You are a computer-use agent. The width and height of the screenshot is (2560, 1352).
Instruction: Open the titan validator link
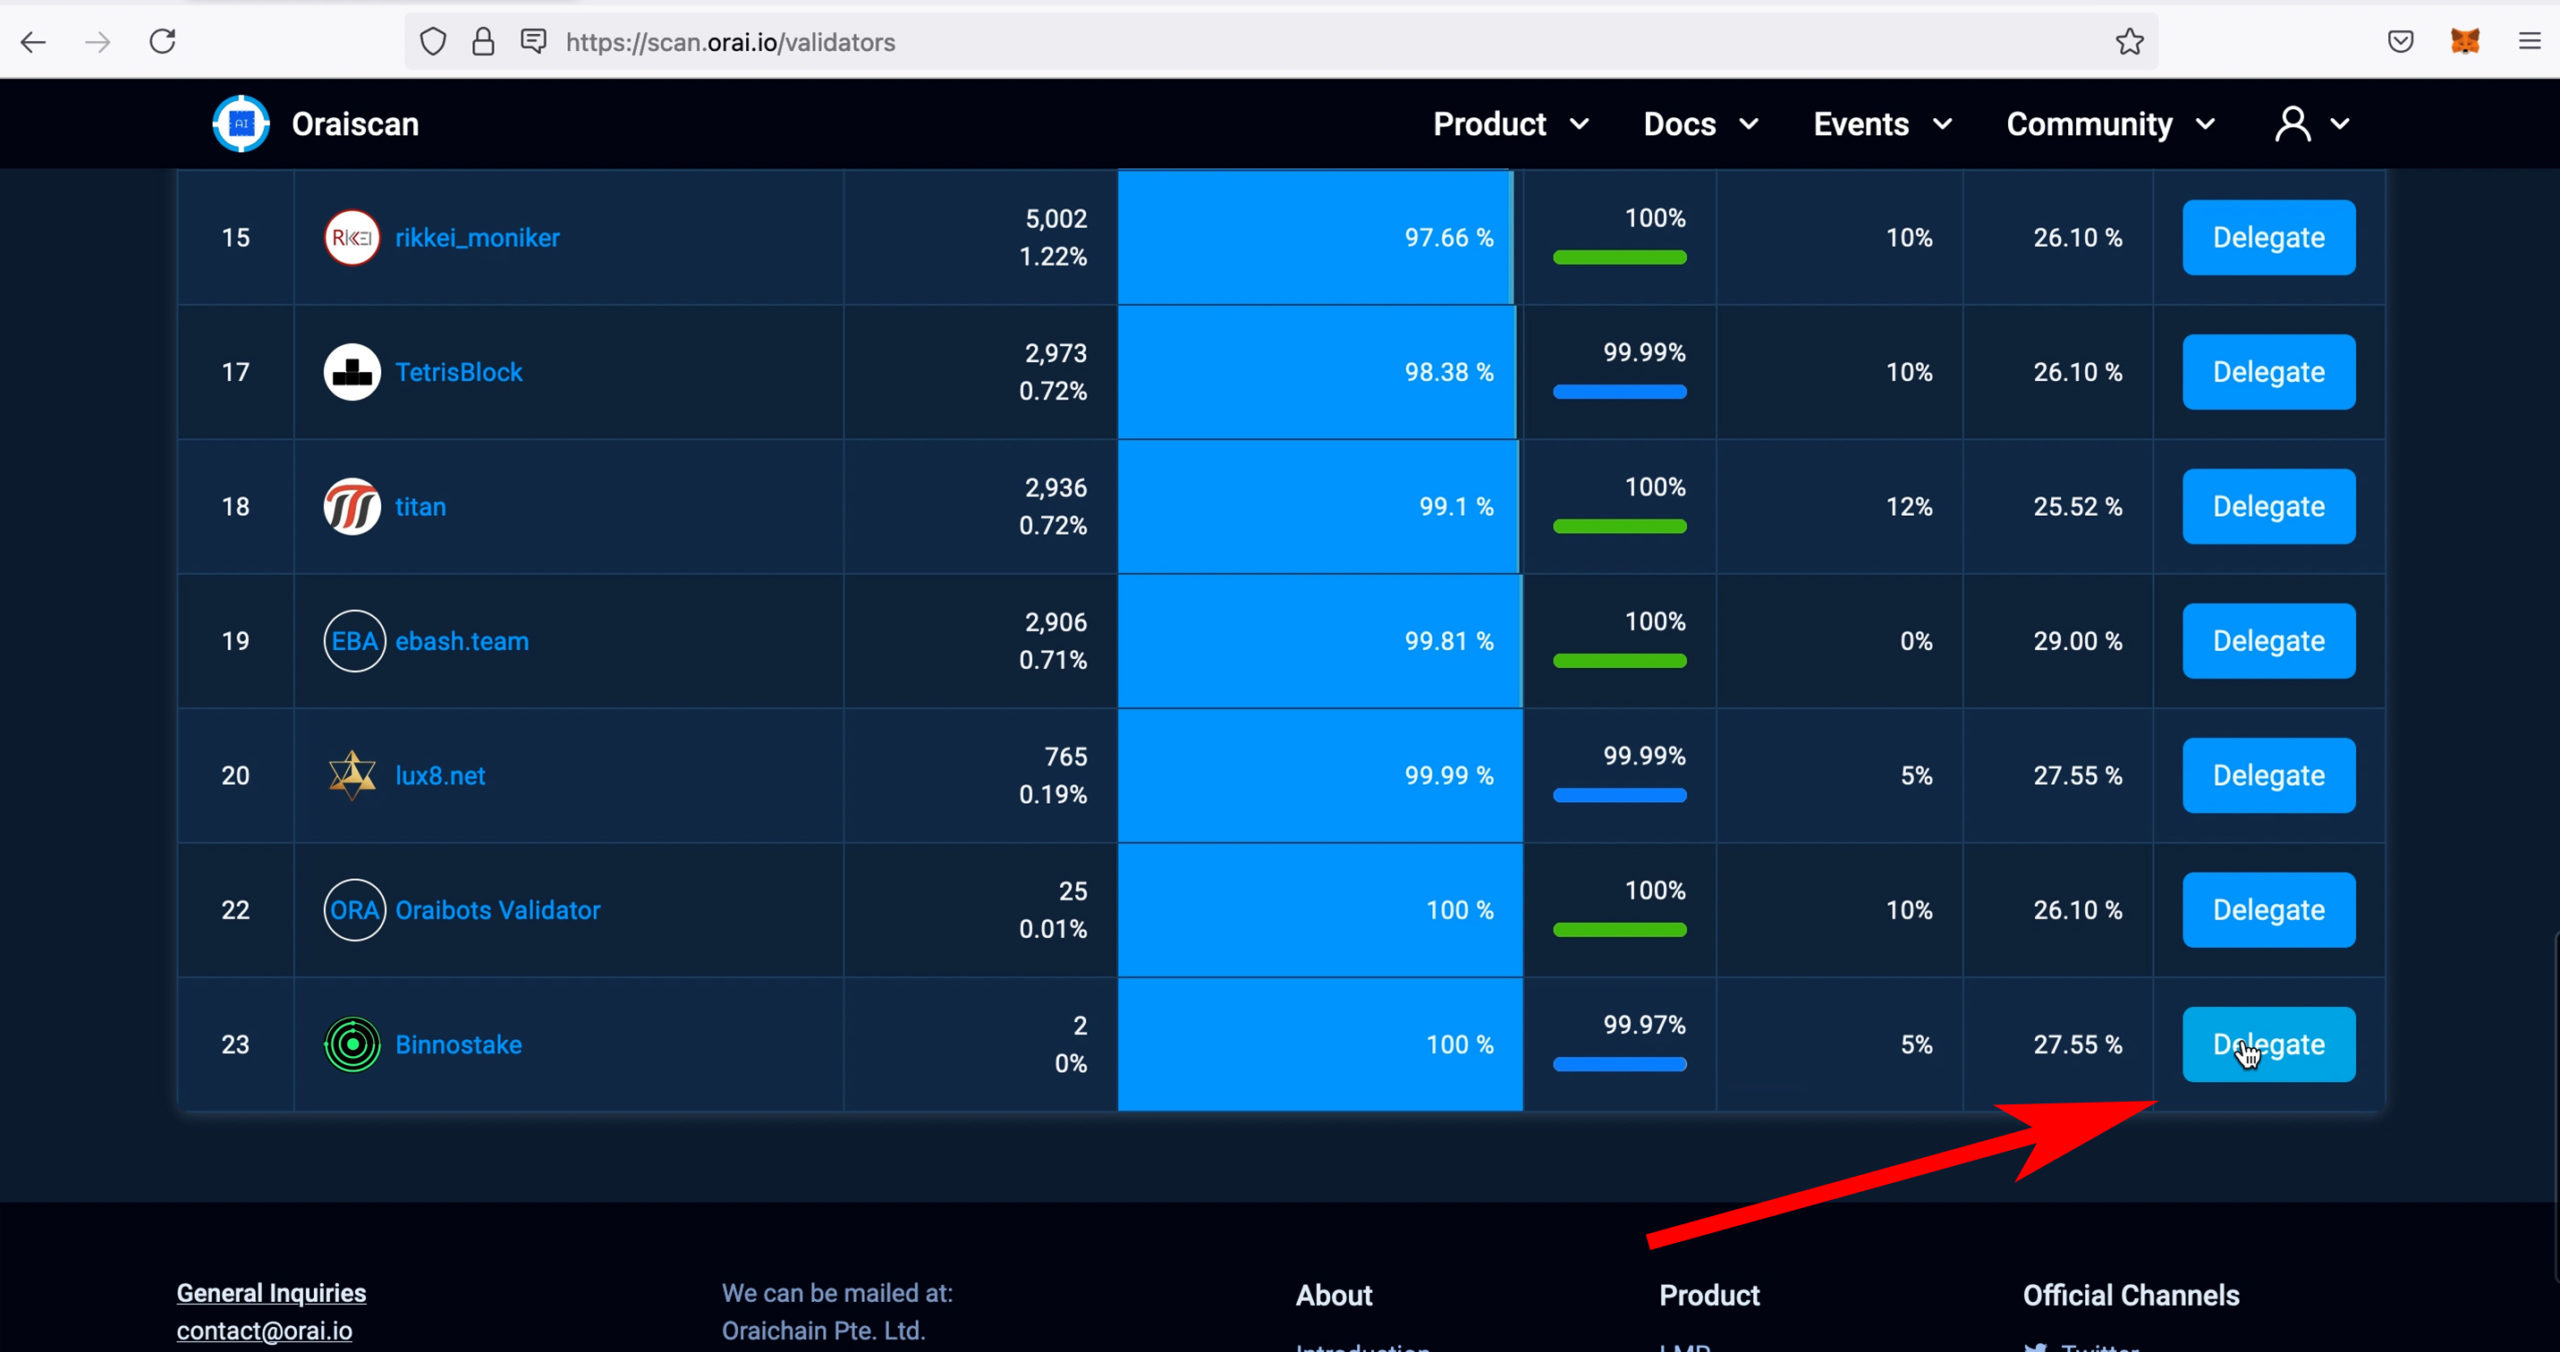tap(420, 507)
